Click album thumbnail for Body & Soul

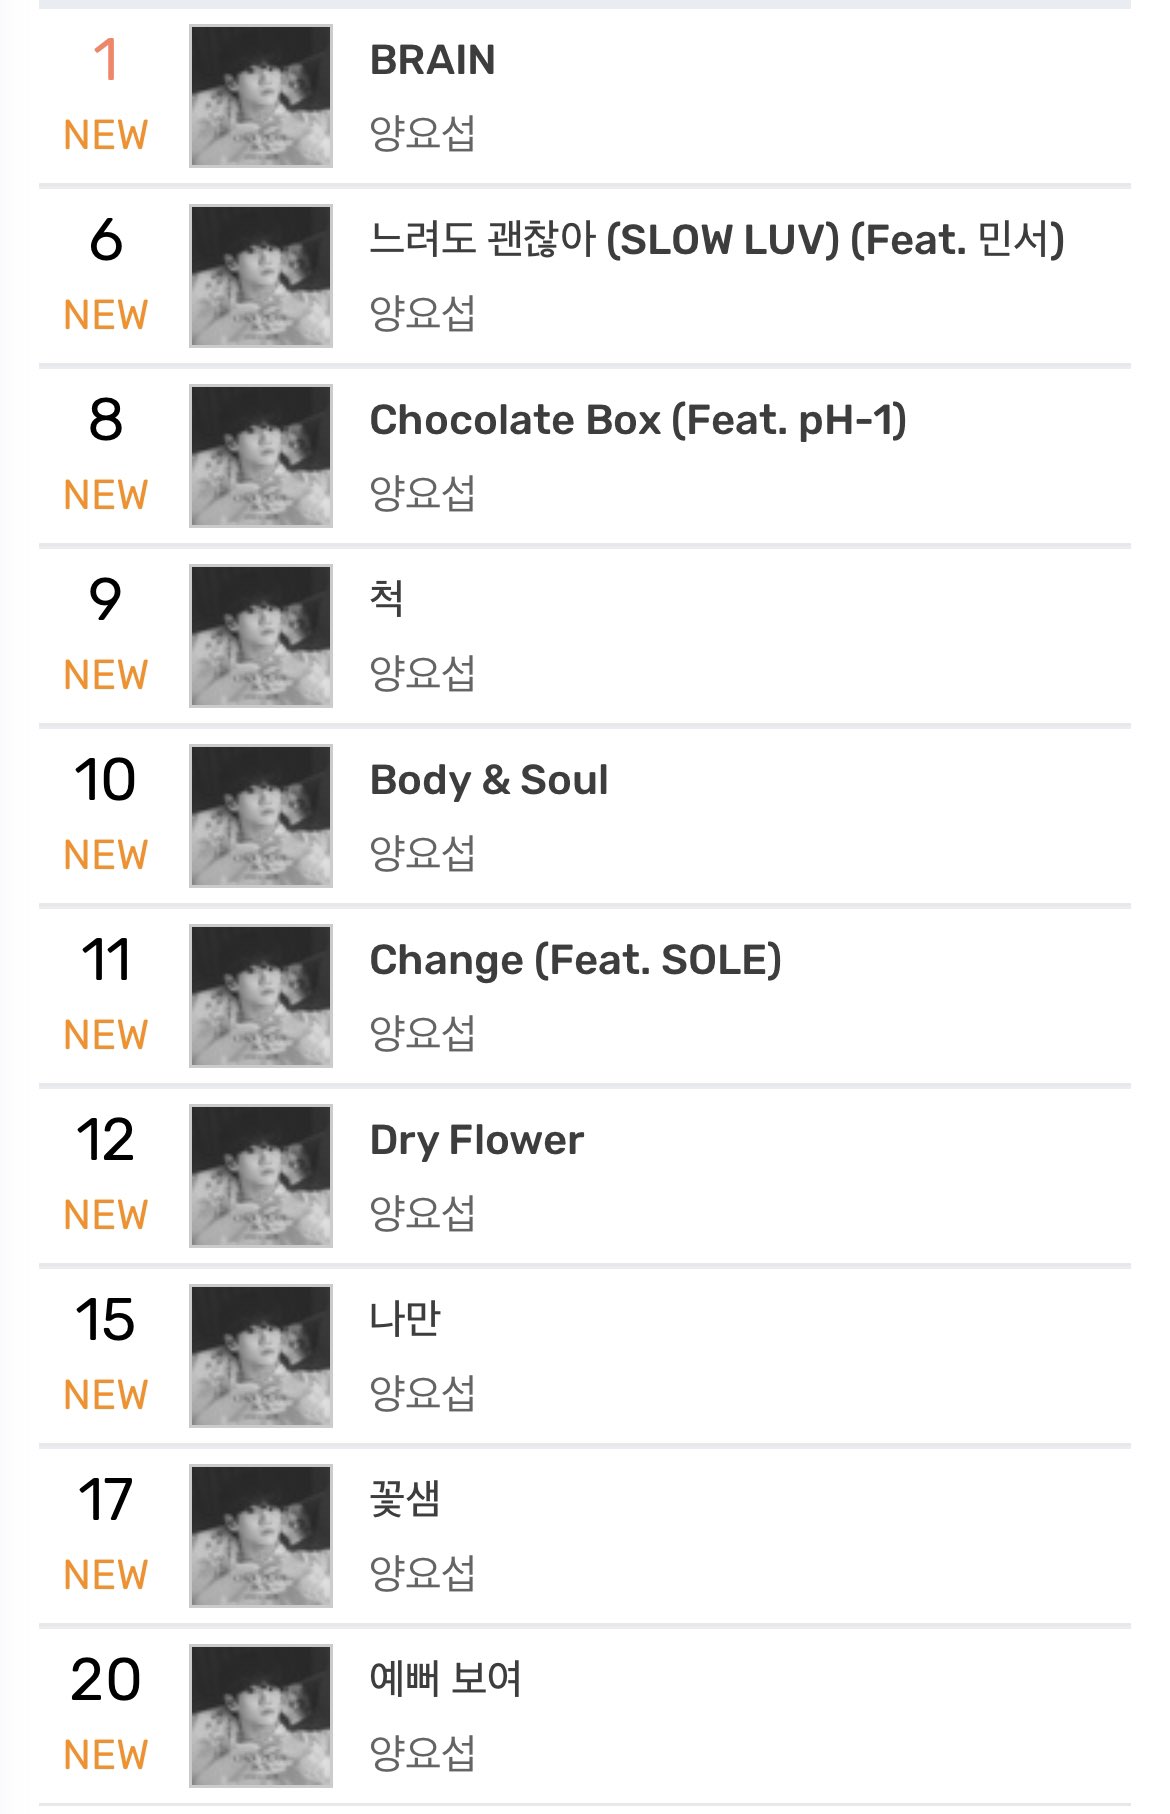point(261,816)
